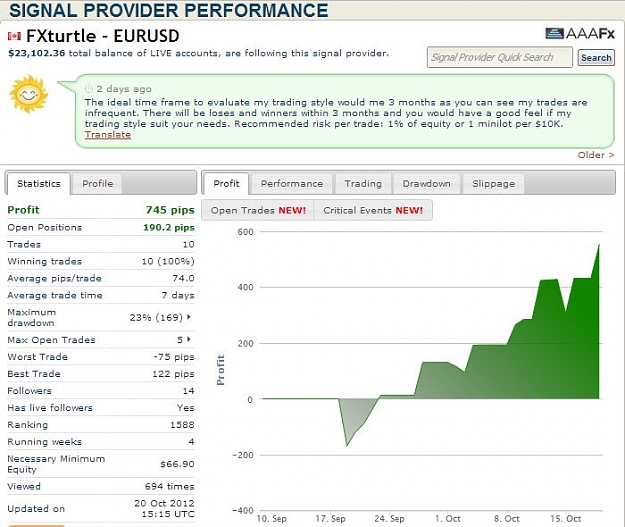
Task: Click the Translate link
Action: pos(108,135)
